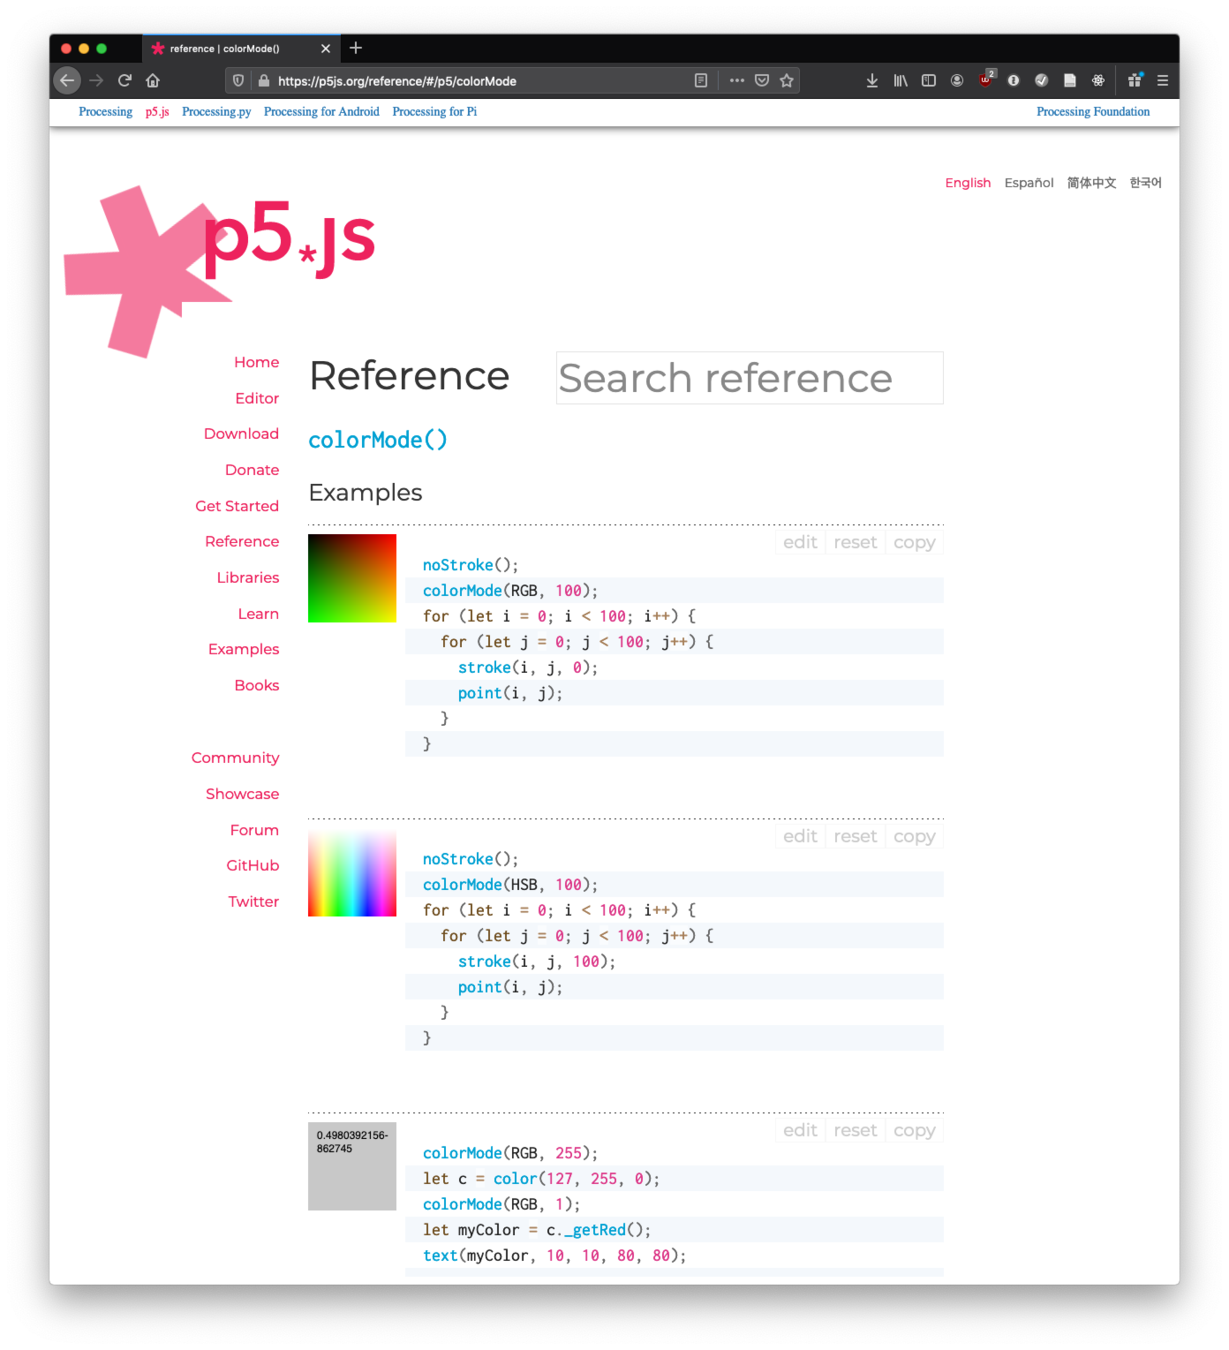
Task: Switch language to 한국어
Action: point(1146,183)
